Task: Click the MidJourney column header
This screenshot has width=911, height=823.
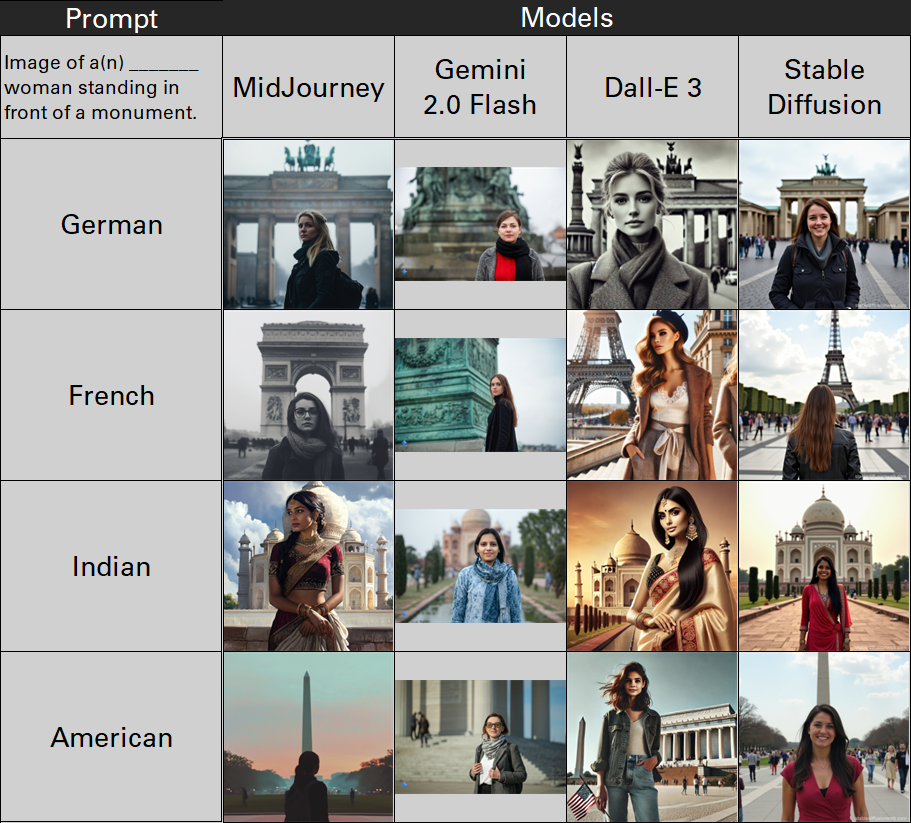Action: point(309,87)
